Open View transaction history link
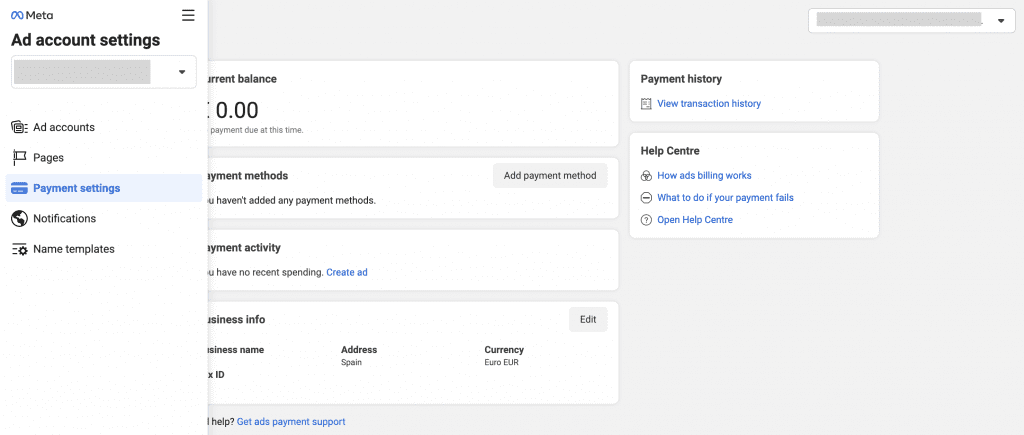This screenshot has width=1024, height=435. pyautogui.click(x=709, y=103)
